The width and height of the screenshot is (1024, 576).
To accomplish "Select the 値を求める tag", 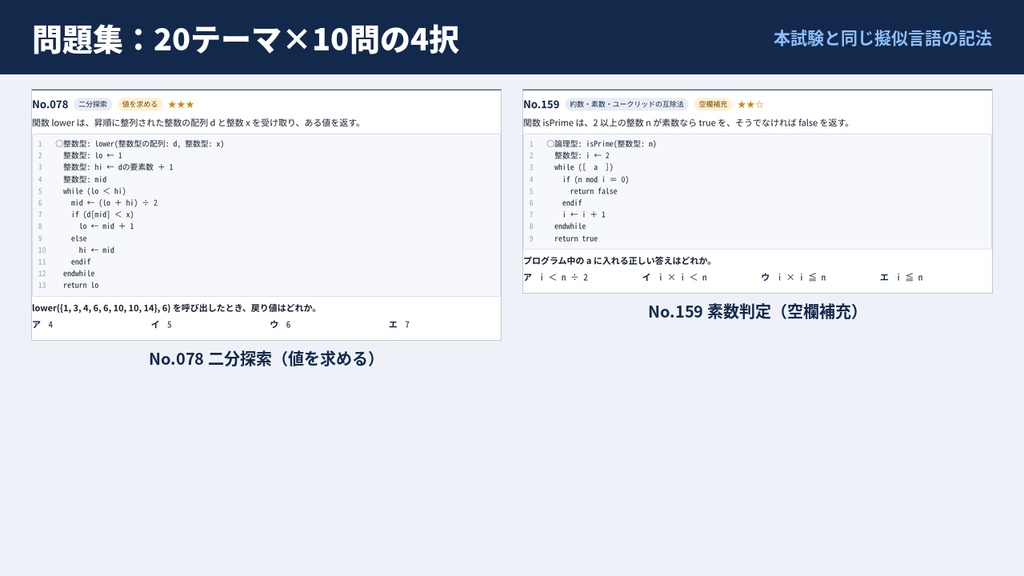I will [140, 104].
